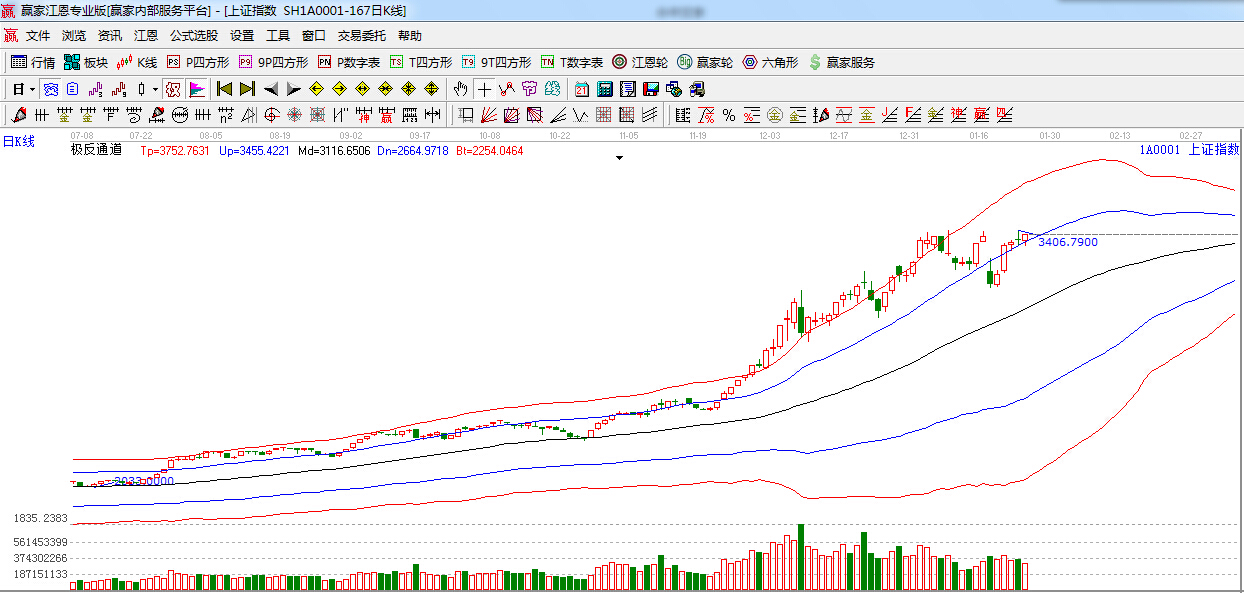
Task: Toggle the crosshair cursor button
Action: pyautogui.click(x=484, y=89)
